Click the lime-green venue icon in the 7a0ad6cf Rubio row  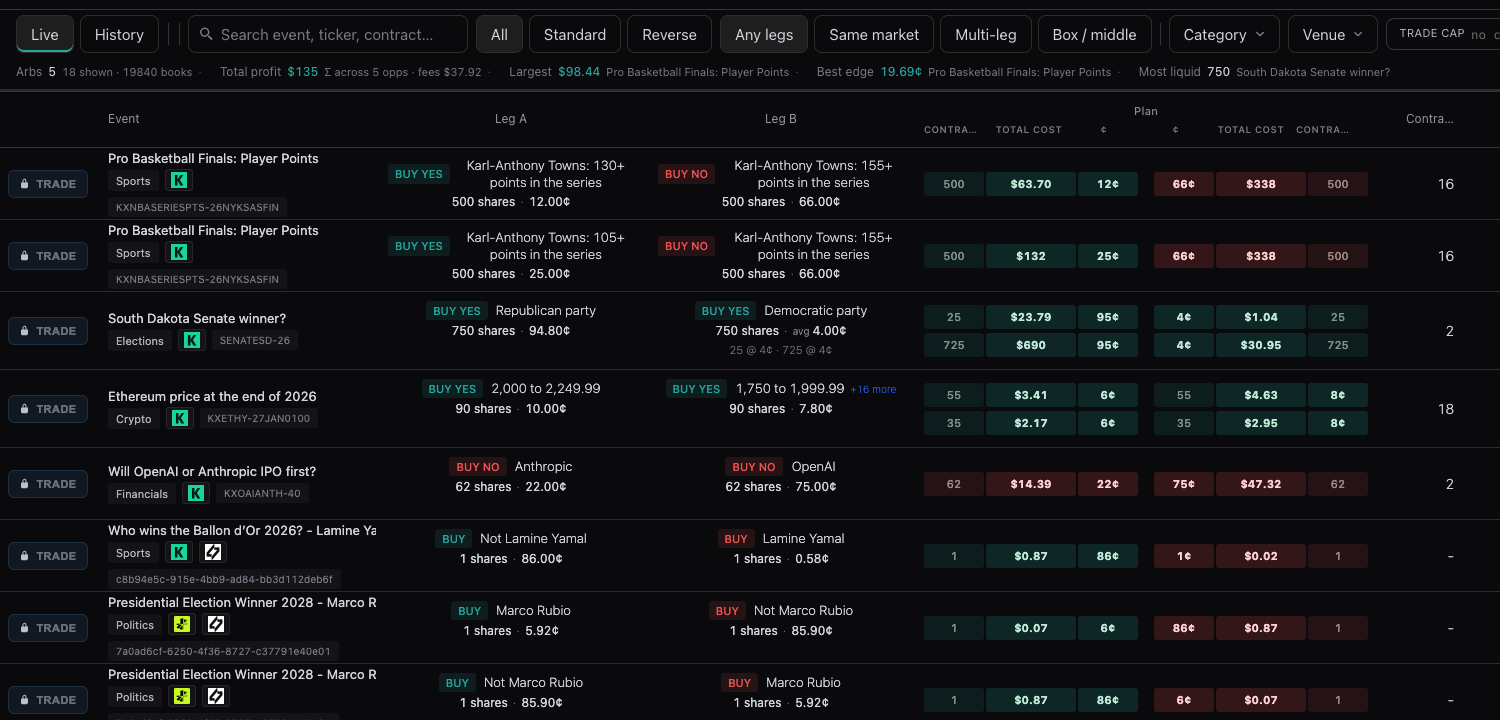pos(181,625)
